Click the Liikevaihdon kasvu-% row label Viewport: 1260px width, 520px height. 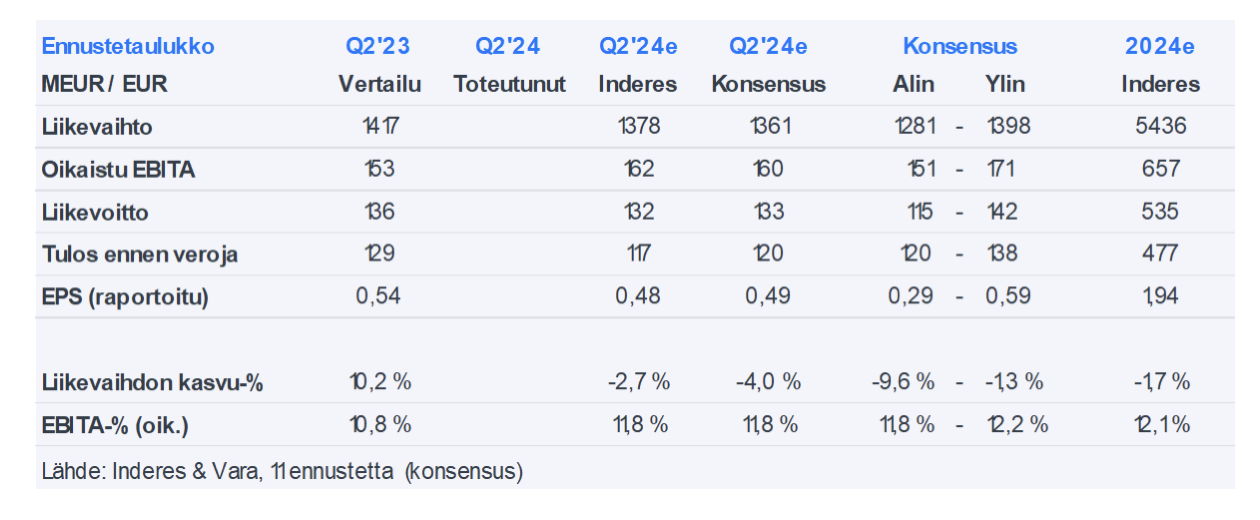(x=152, y=382)
